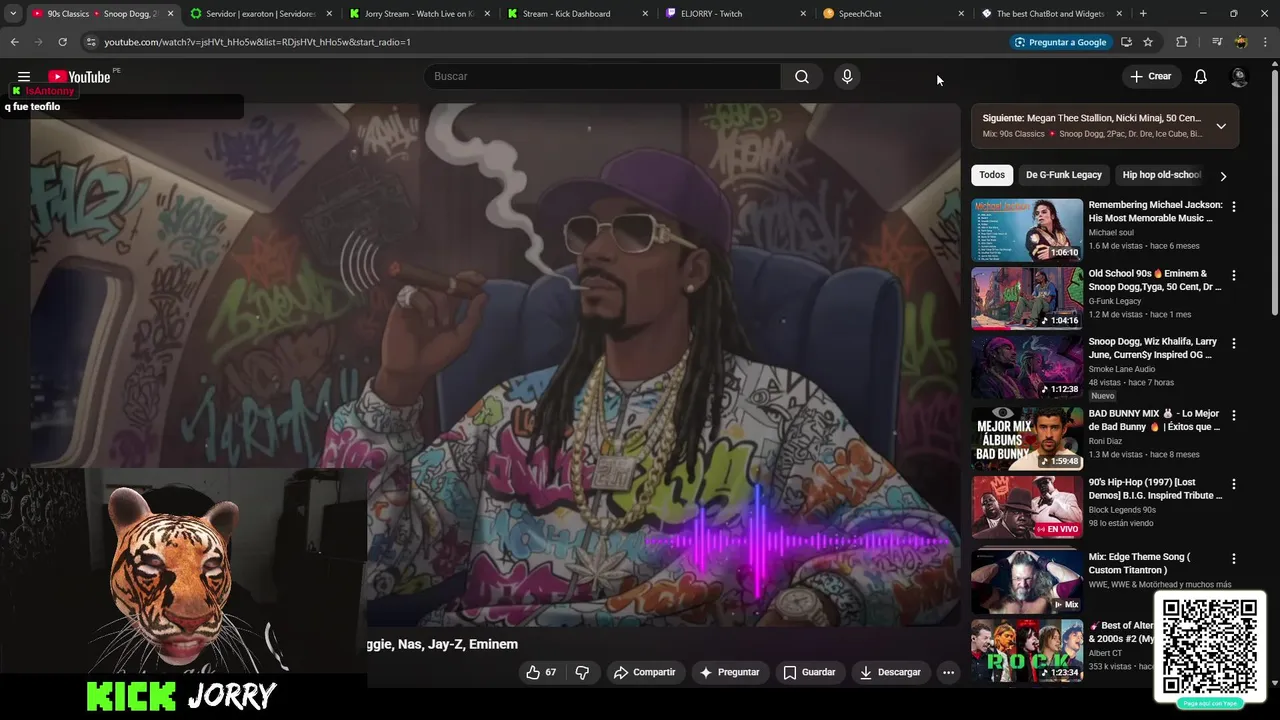Expand the Siguiente mix playlist panel
The image size is (1280, 720).
click(1221, 126)
